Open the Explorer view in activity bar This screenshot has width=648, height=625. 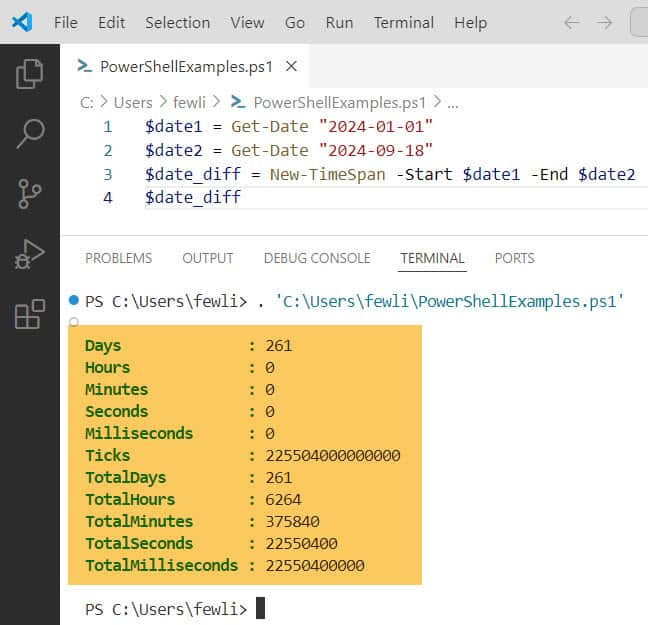[29, 74]
